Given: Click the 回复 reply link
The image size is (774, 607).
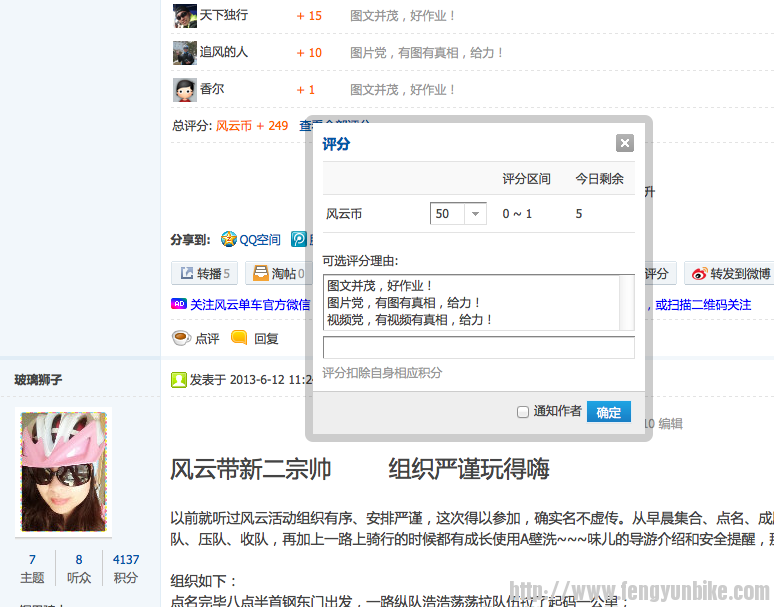Looking at the screenshot, I should (266, 339).
